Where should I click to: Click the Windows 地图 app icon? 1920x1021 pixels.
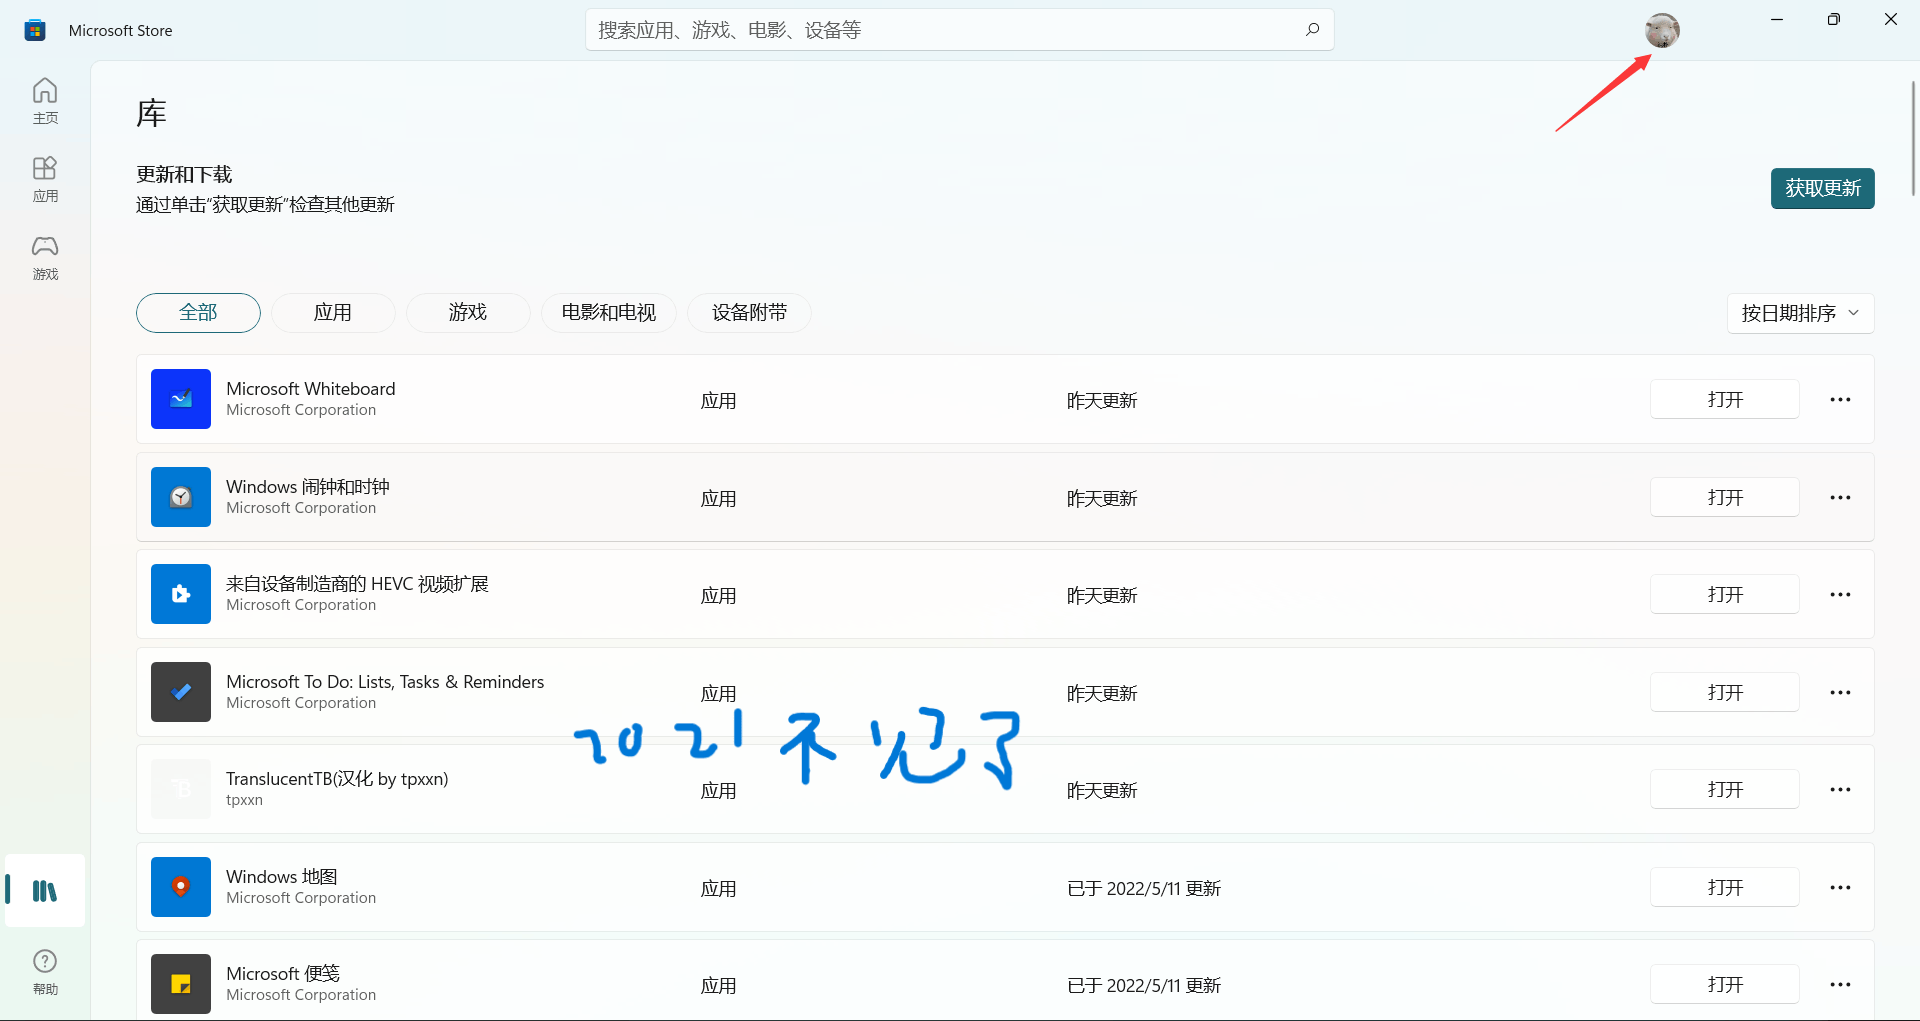[181, 887]
